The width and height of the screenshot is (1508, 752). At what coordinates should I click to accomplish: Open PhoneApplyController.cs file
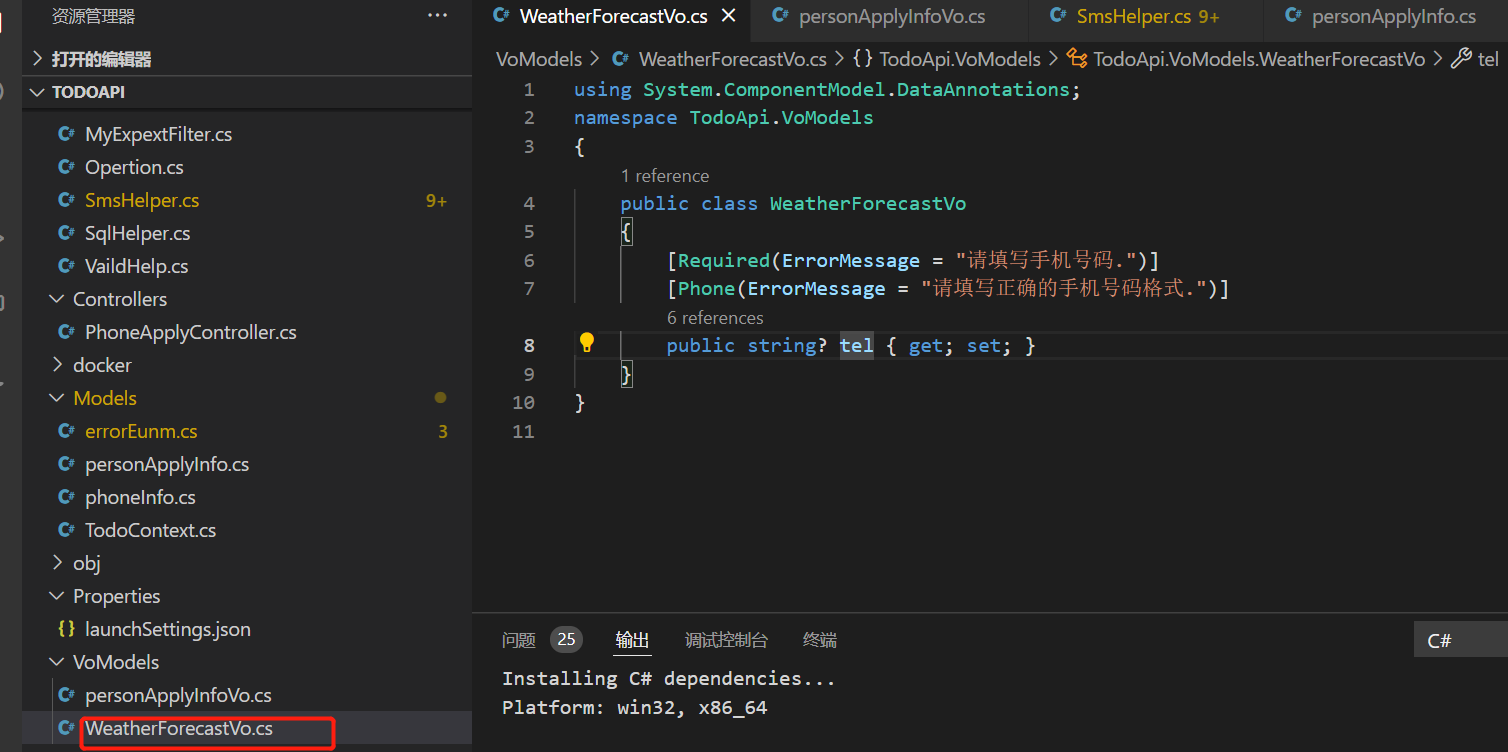[x=191, y=332]
